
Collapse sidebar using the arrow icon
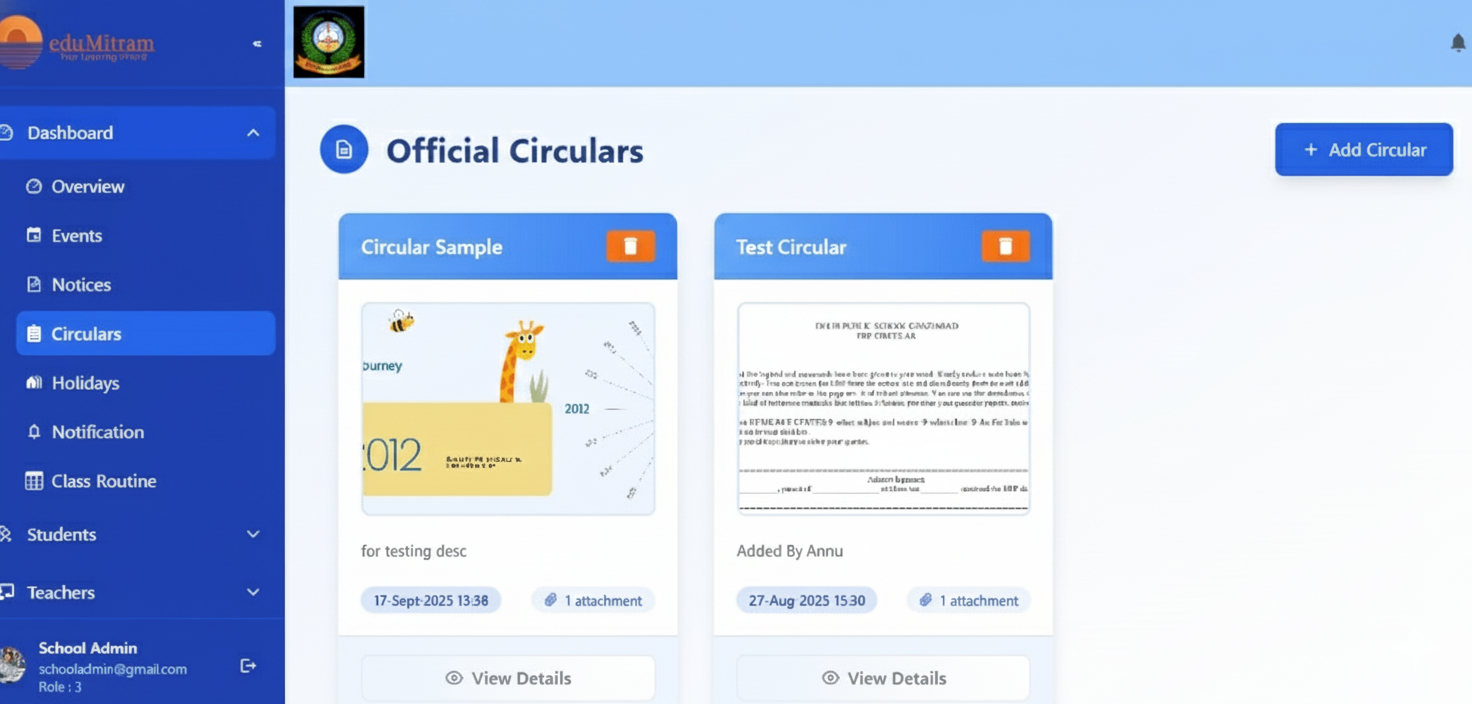257,44
